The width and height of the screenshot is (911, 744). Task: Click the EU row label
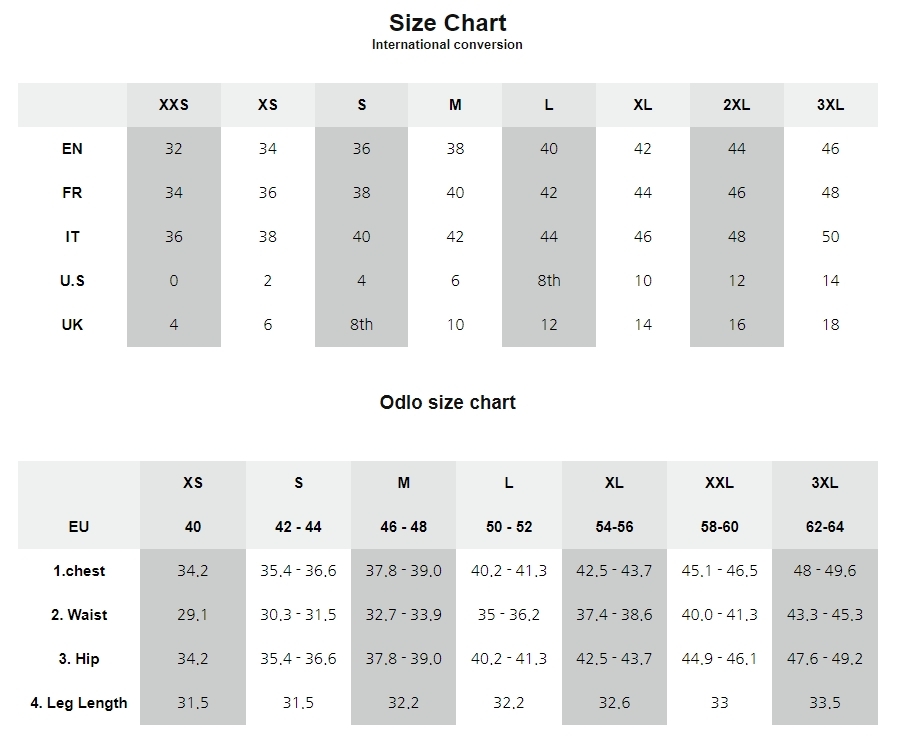click(79, 527)
